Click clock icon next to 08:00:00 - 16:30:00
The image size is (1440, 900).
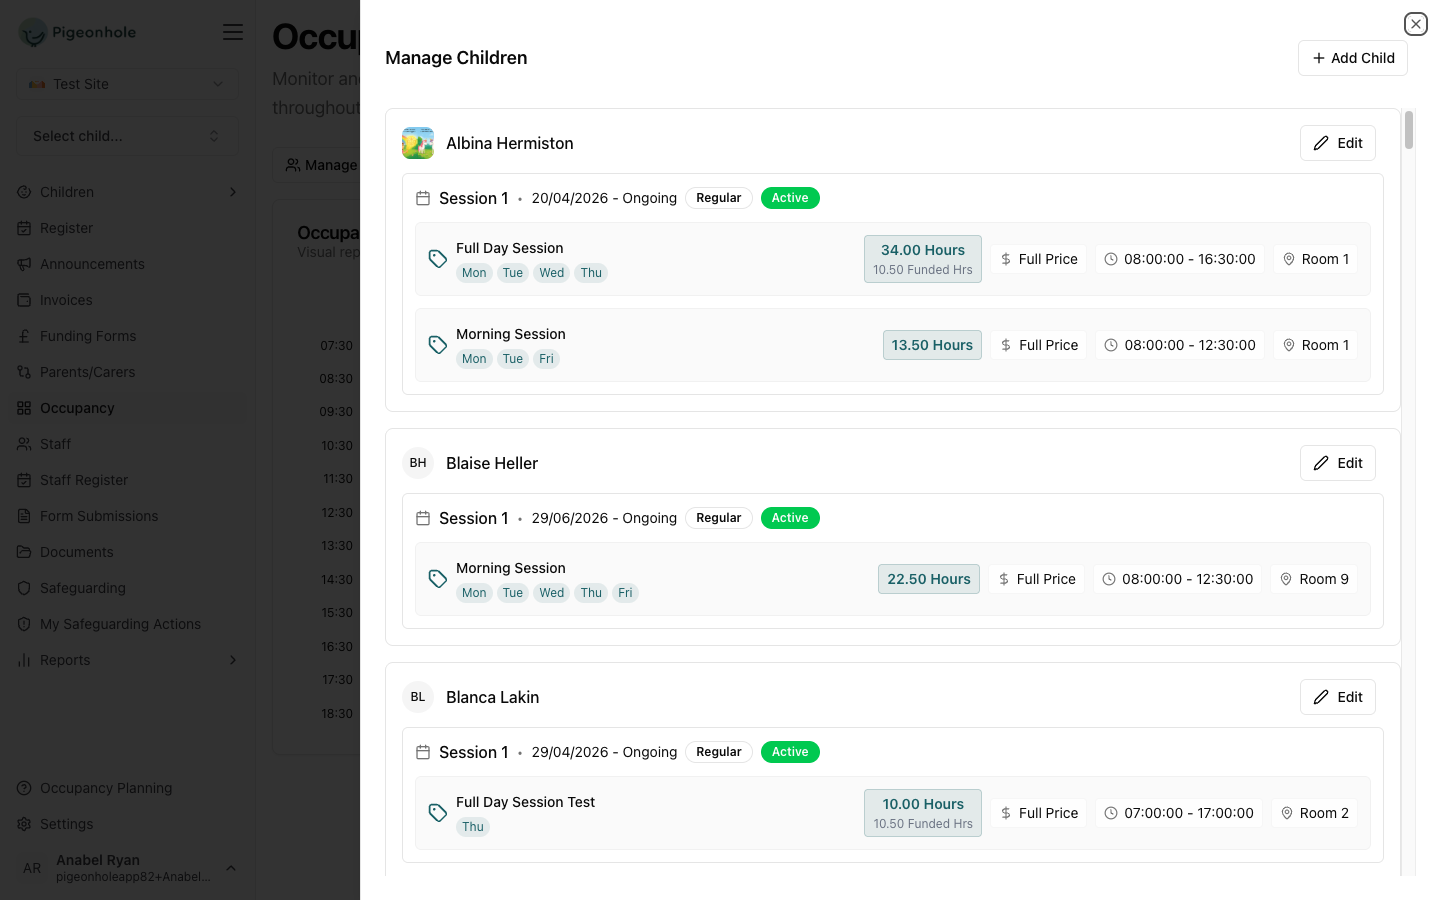pos(1111,259)
